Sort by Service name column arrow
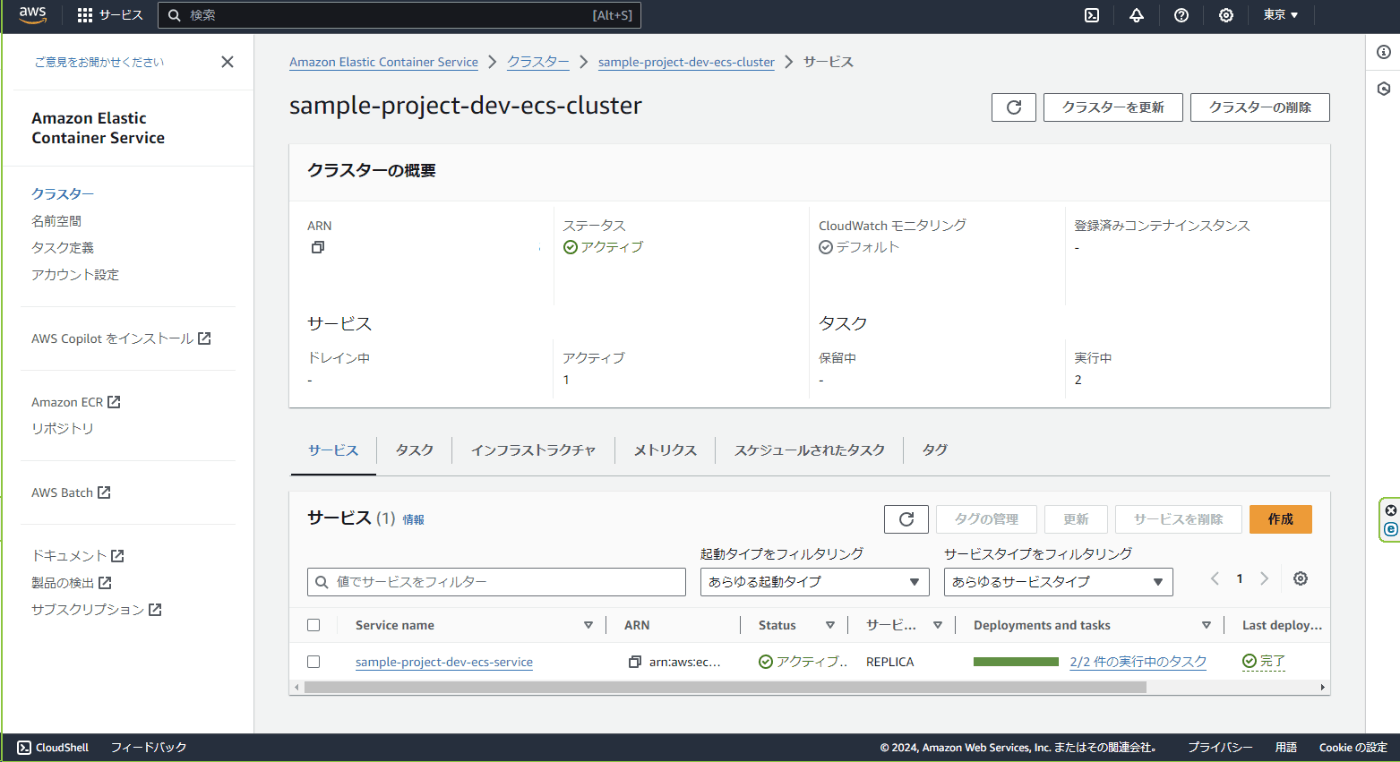This screenshot has width=1400, height=762. [588, 625]
